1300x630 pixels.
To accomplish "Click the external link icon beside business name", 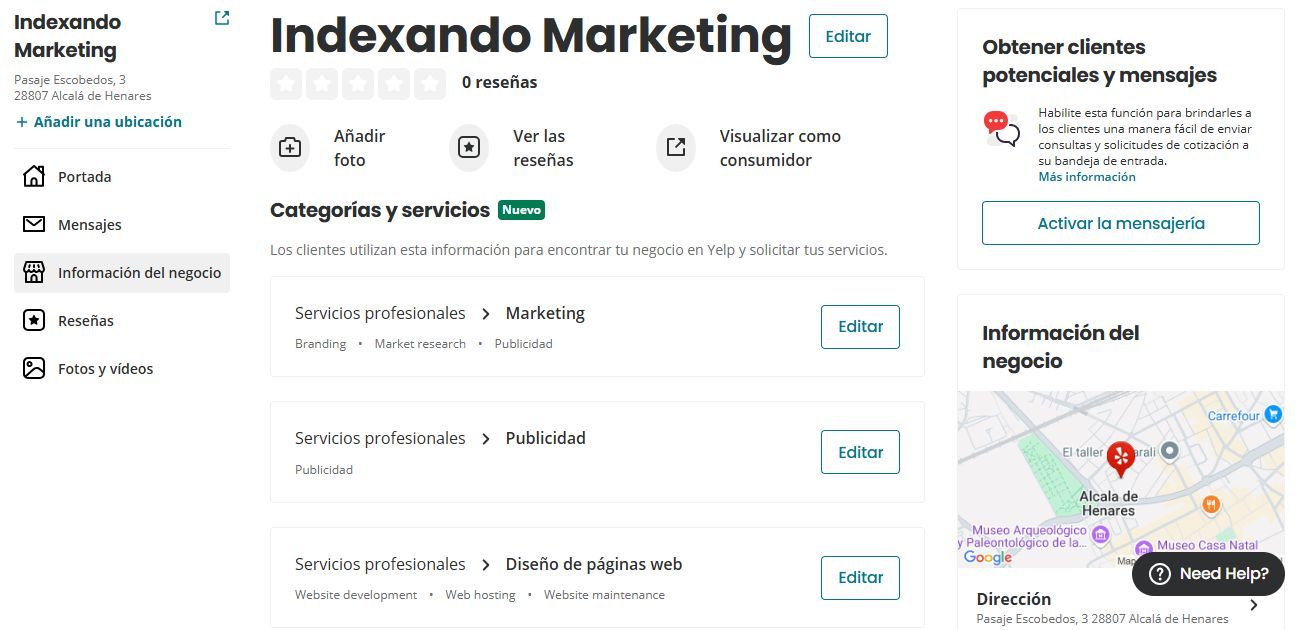I will (222, 18).
